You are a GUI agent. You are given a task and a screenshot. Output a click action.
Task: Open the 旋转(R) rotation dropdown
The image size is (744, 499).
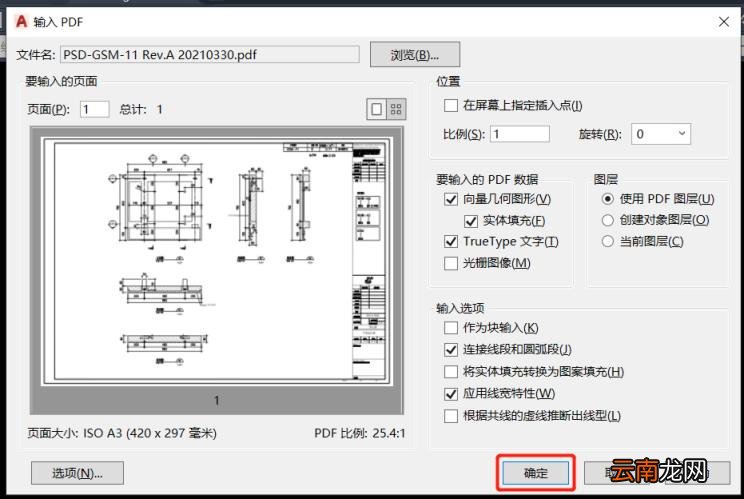[660, 134]
